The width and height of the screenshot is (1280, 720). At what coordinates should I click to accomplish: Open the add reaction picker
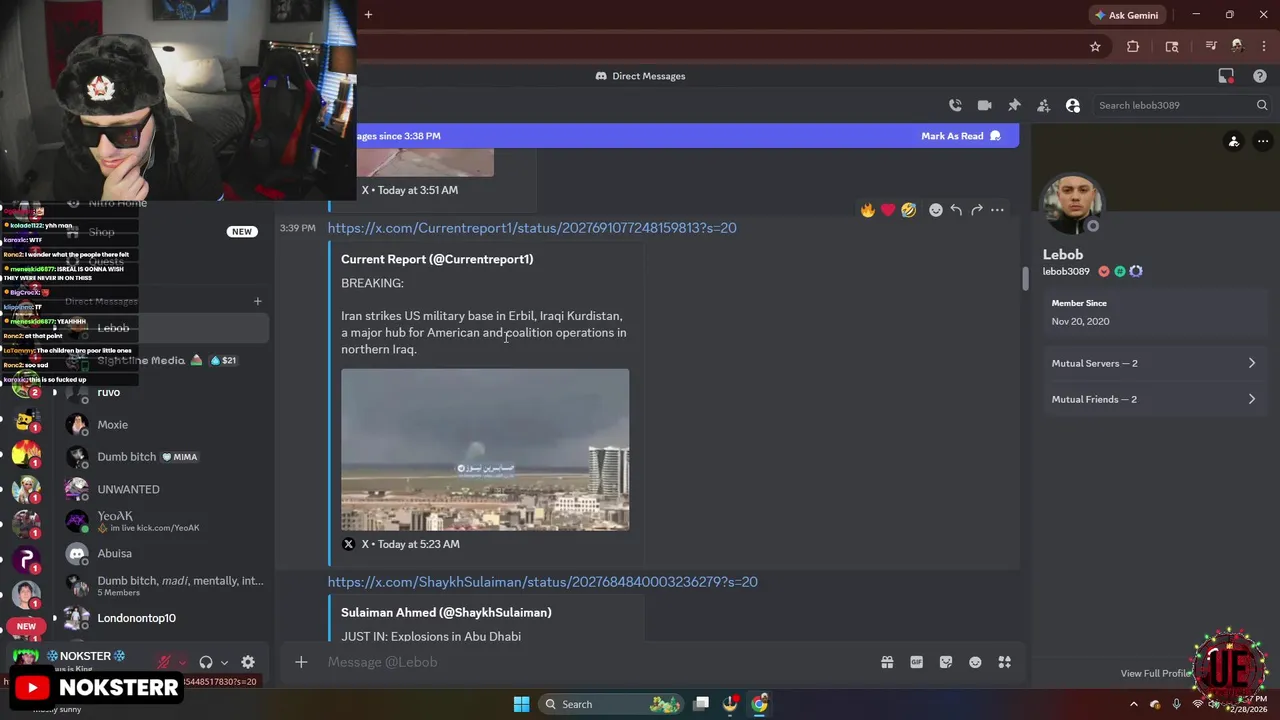[936, 210]
